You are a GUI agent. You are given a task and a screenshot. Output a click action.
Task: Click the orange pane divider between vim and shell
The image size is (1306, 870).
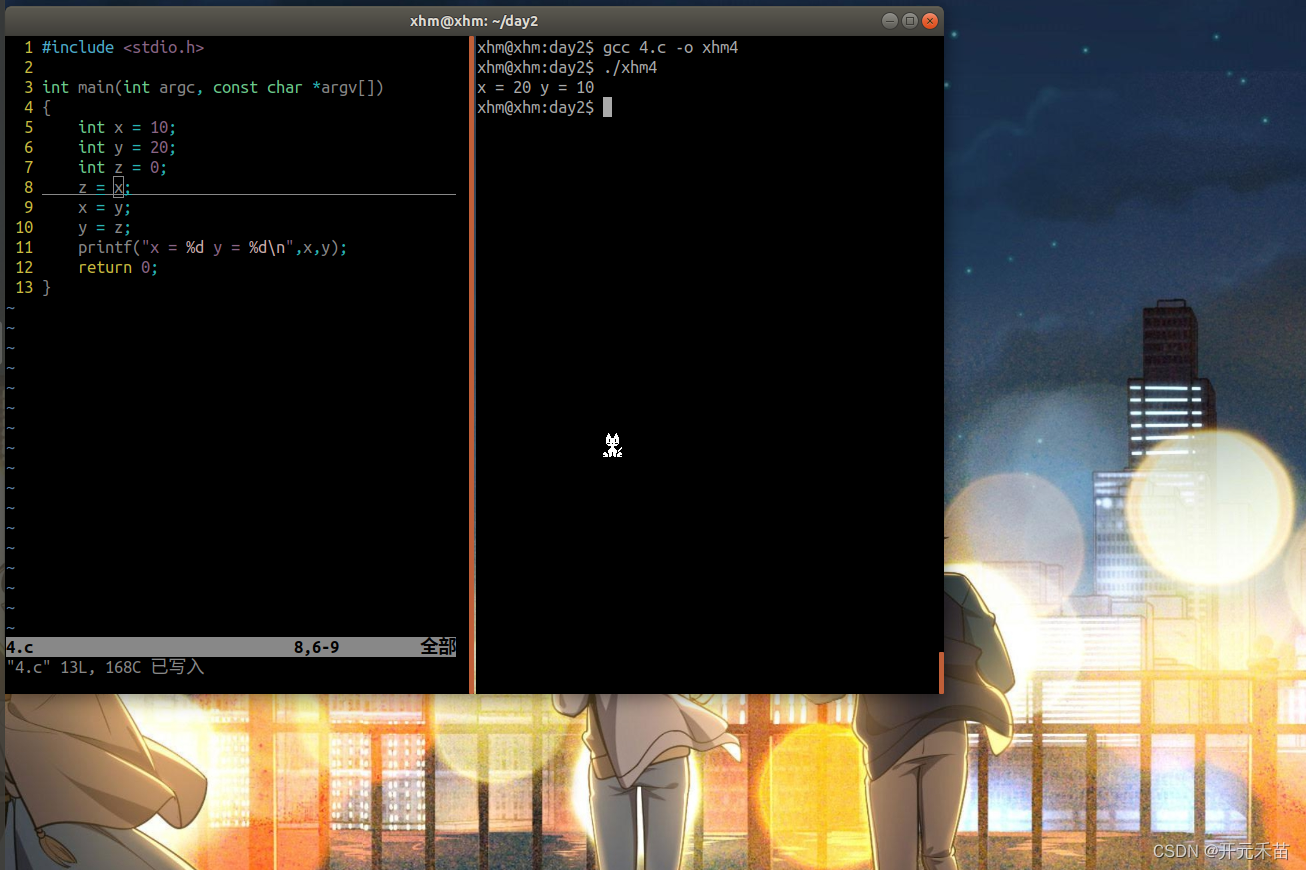pyautogui.click(x=472, y=365)
